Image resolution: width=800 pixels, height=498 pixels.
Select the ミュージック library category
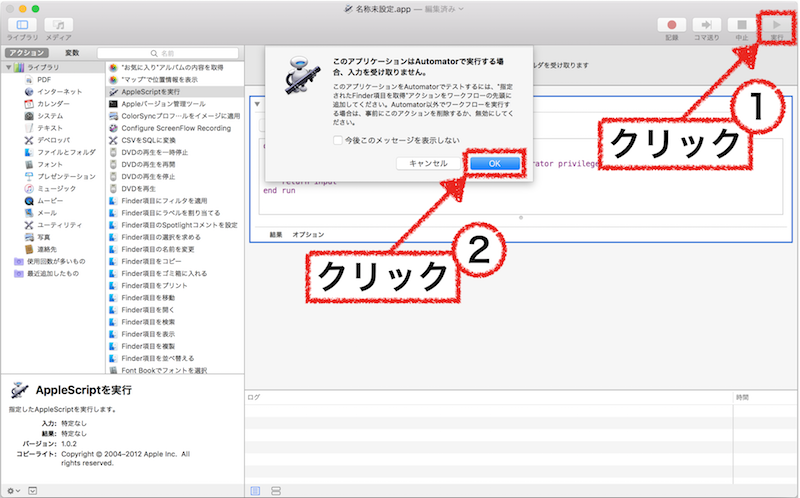(x=51, y=188)
